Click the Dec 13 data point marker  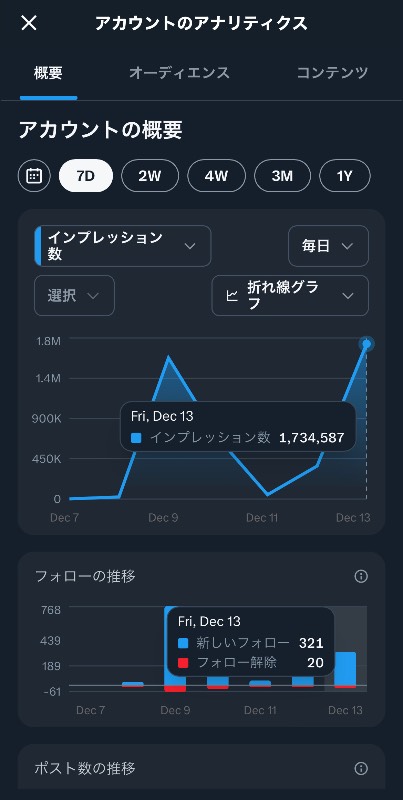366,344
